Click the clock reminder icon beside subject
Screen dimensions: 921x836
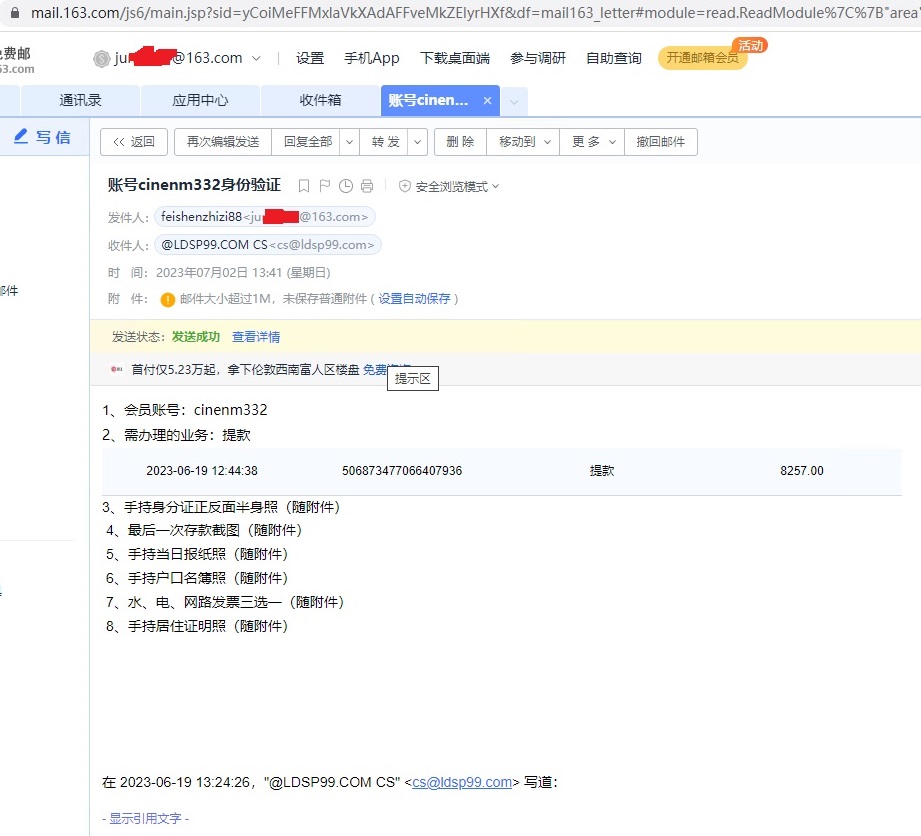pyautogui.click(x=346, y=186)
